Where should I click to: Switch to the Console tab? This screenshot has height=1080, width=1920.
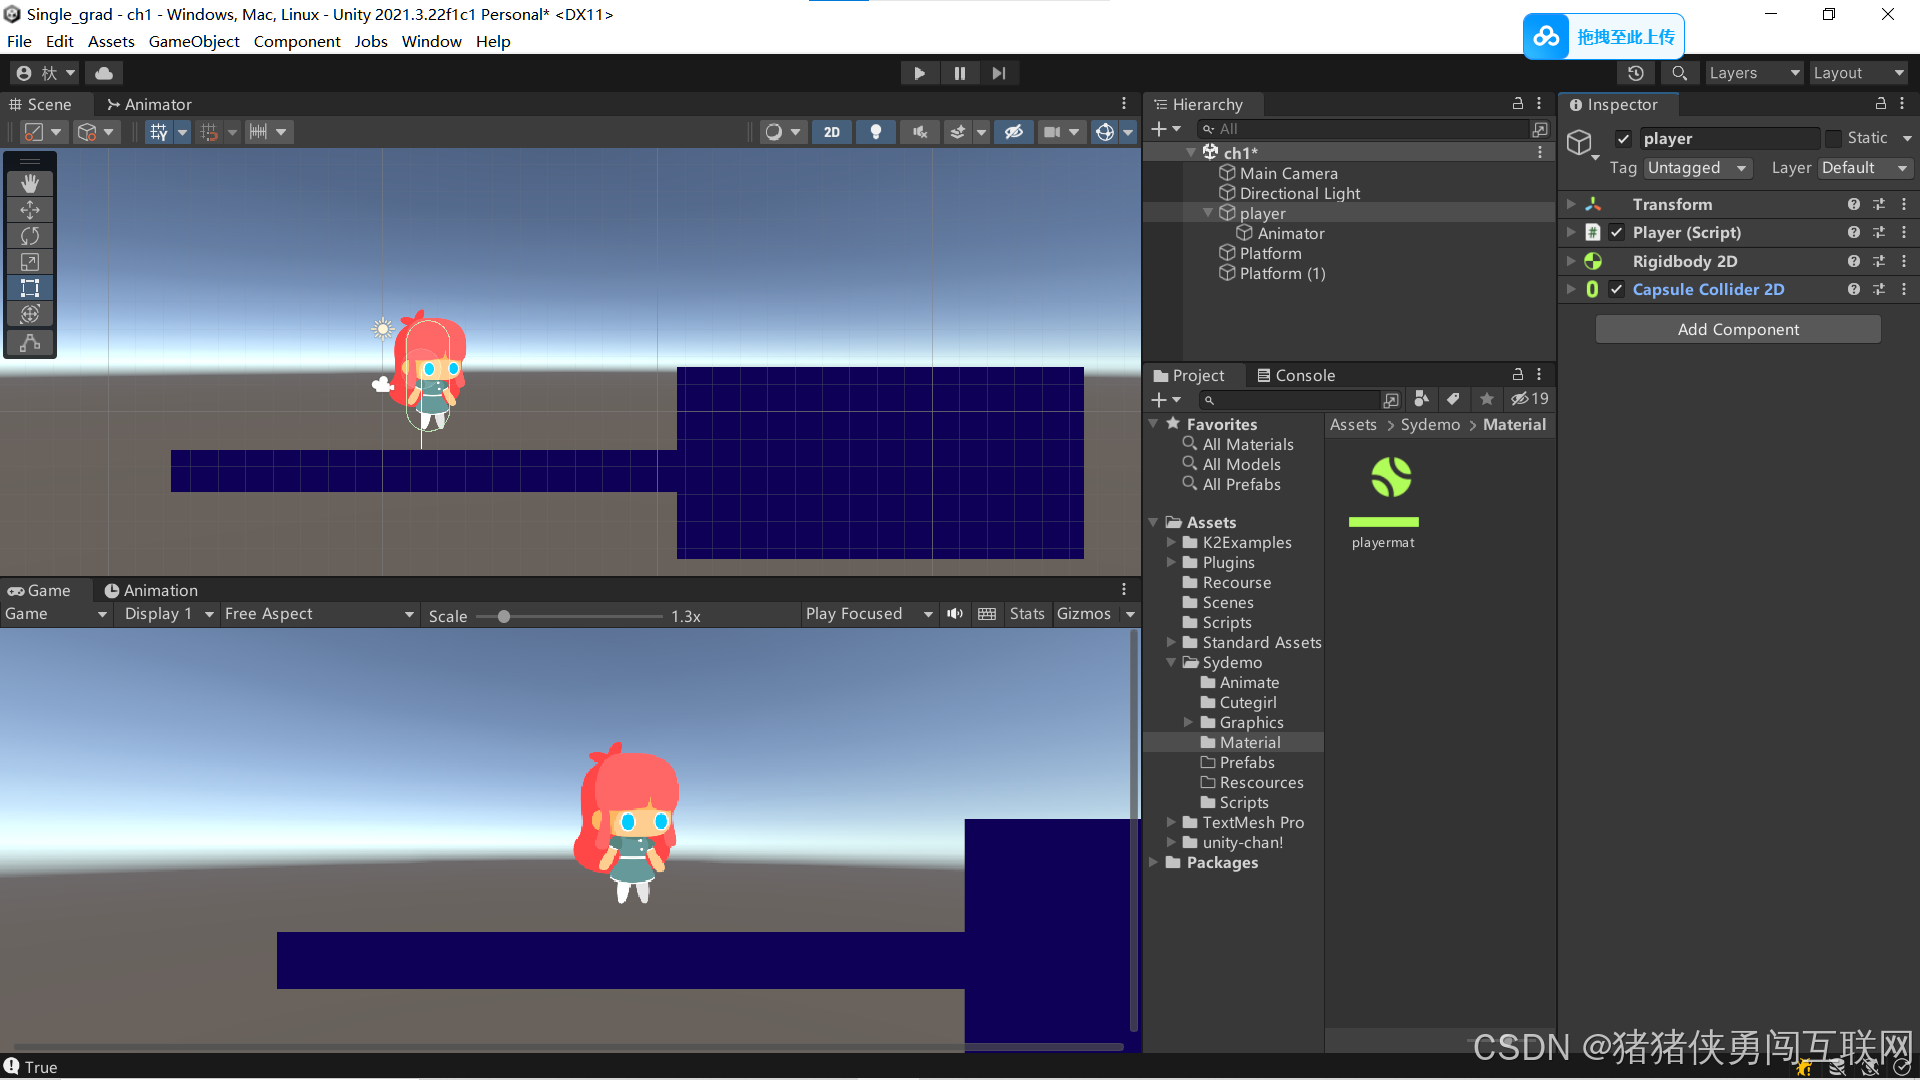[1296, 375]
